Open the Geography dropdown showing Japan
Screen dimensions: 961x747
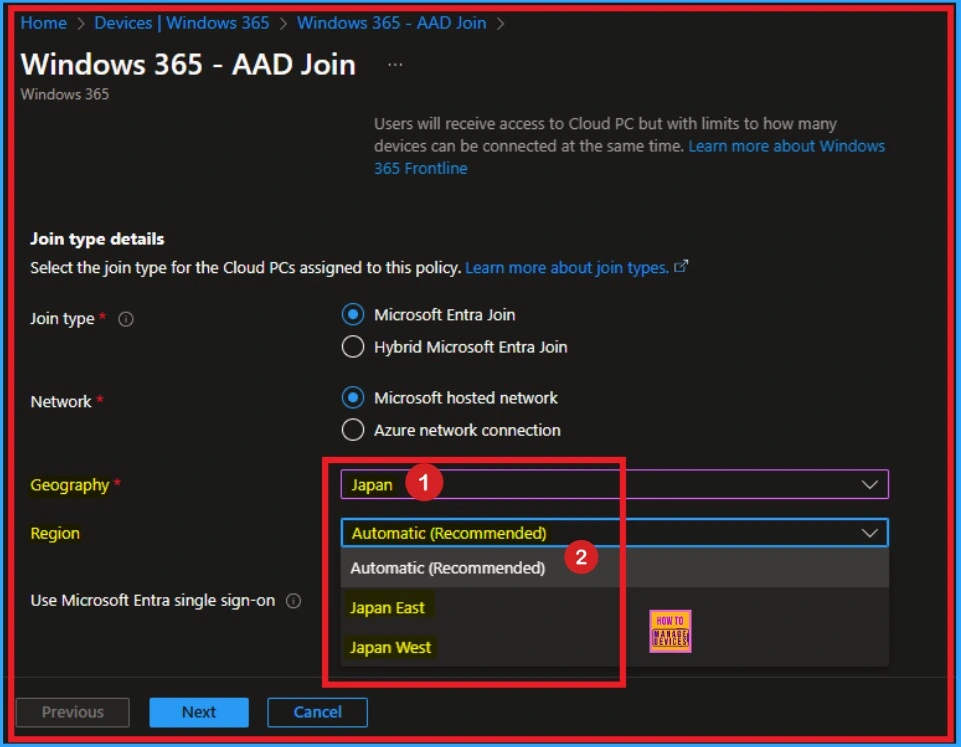[614, 485]
